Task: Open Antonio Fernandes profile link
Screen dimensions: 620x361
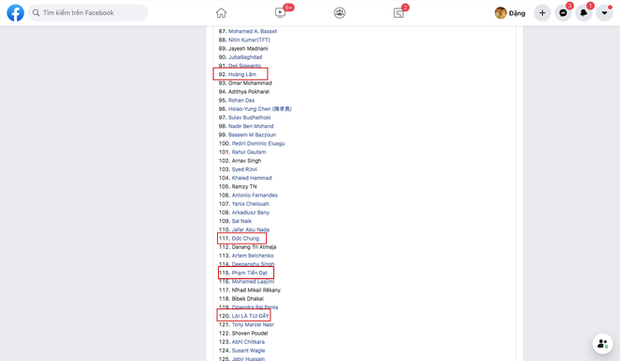Action: tap(255, 195)
